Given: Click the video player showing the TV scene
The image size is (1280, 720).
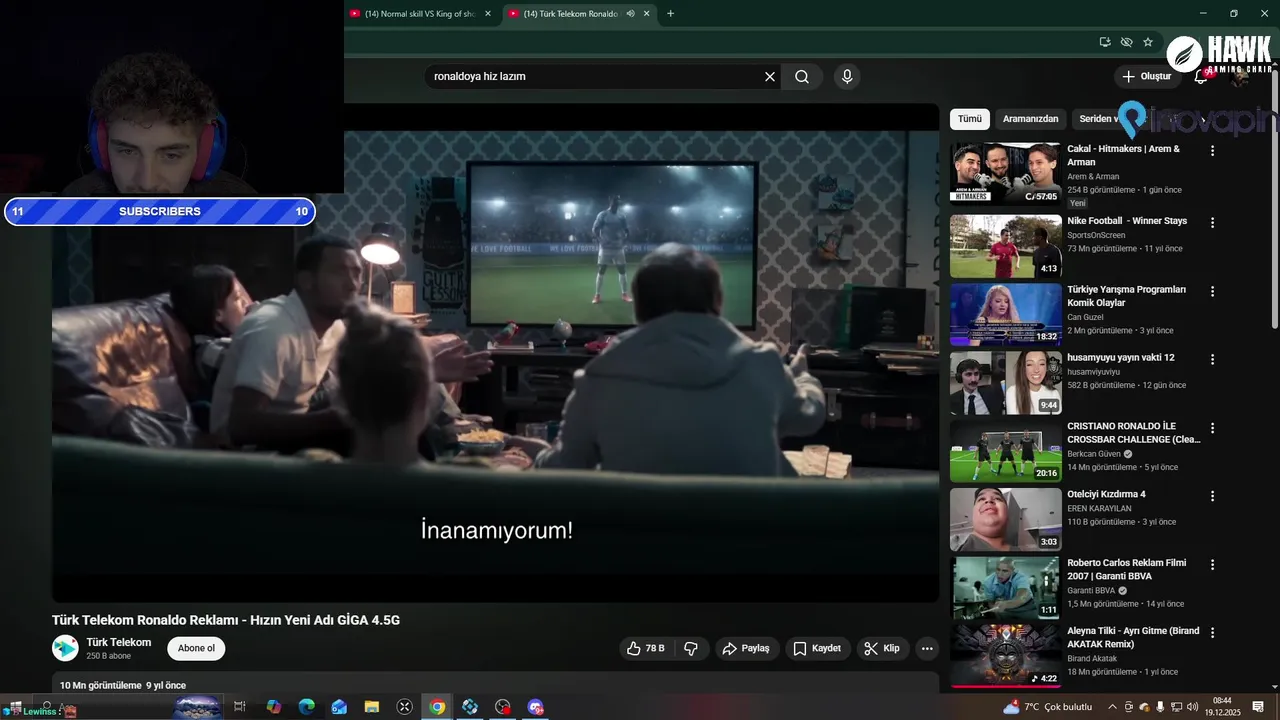Looking at the screenshot, I should tap(496, 353).
